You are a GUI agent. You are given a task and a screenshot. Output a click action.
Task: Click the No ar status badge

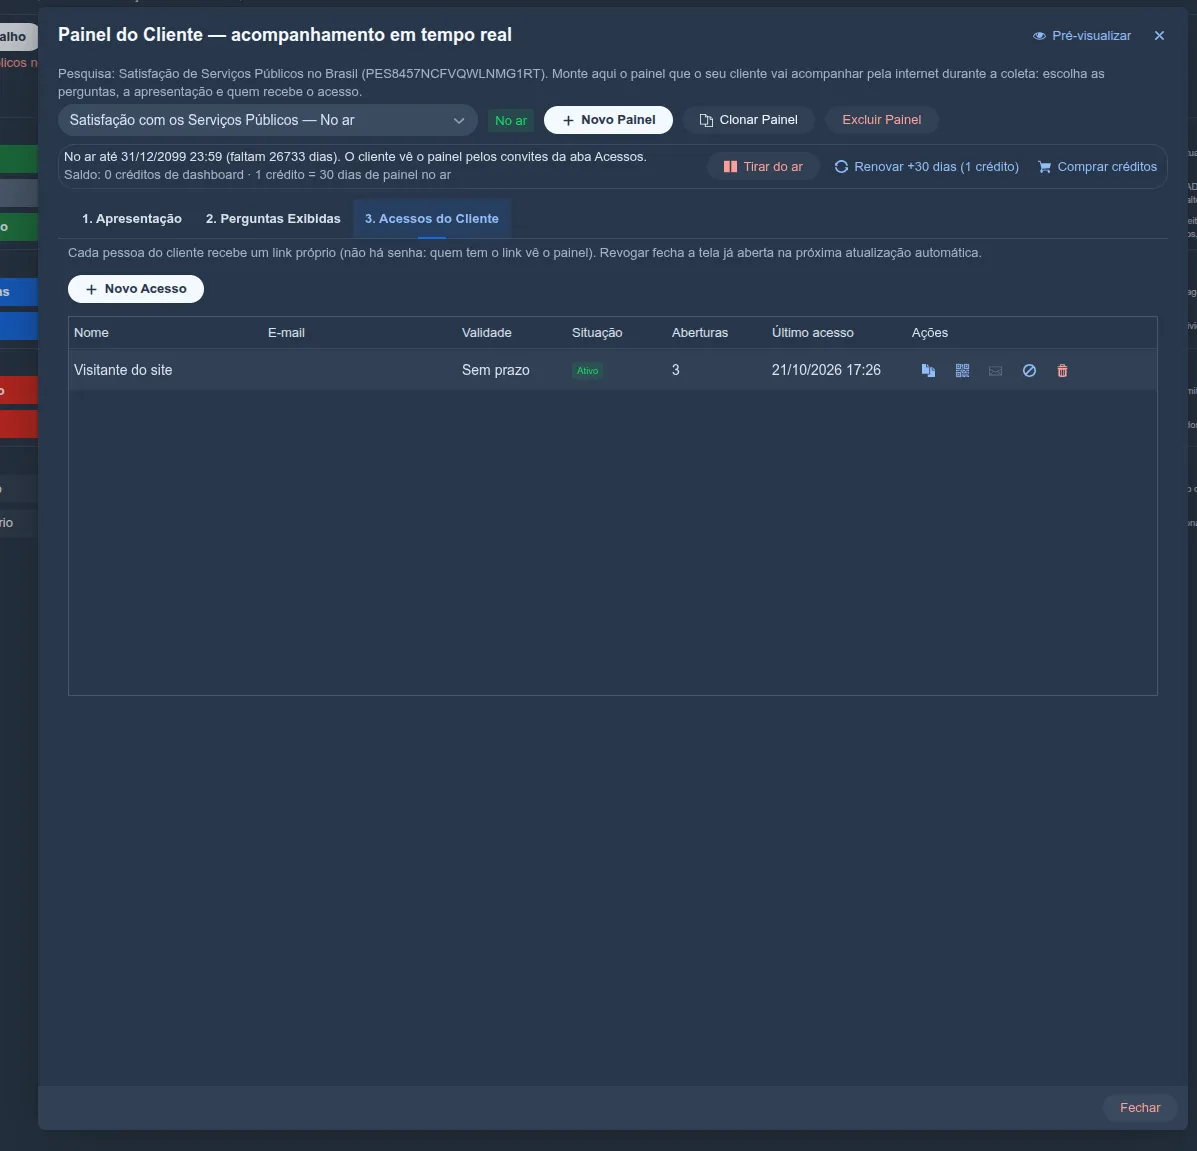click(511, 121)
